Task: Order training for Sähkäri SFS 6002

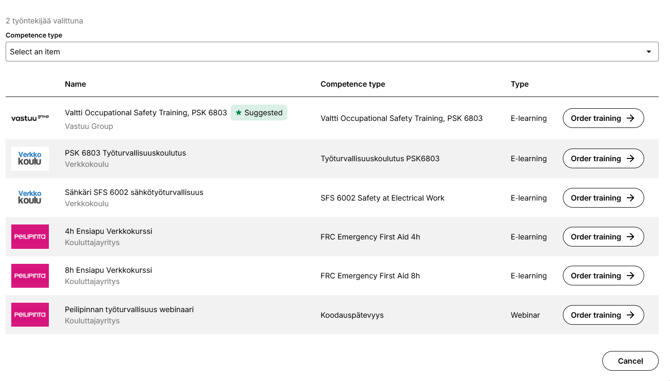Action: (x=603, y=198)
